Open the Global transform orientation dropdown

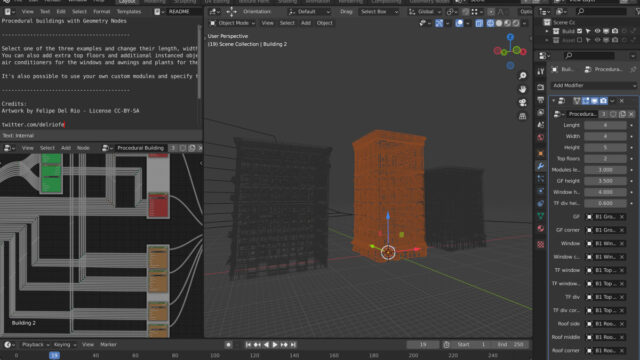click(425, 12)
